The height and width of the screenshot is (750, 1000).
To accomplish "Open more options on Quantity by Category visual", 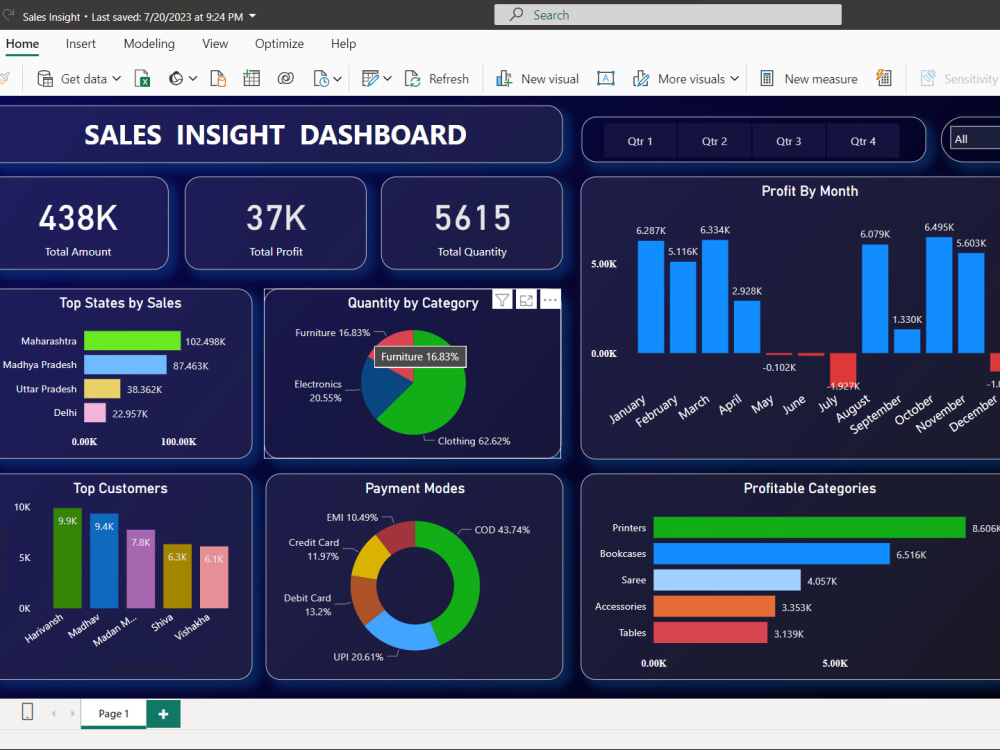I will (x=550, y=300).
